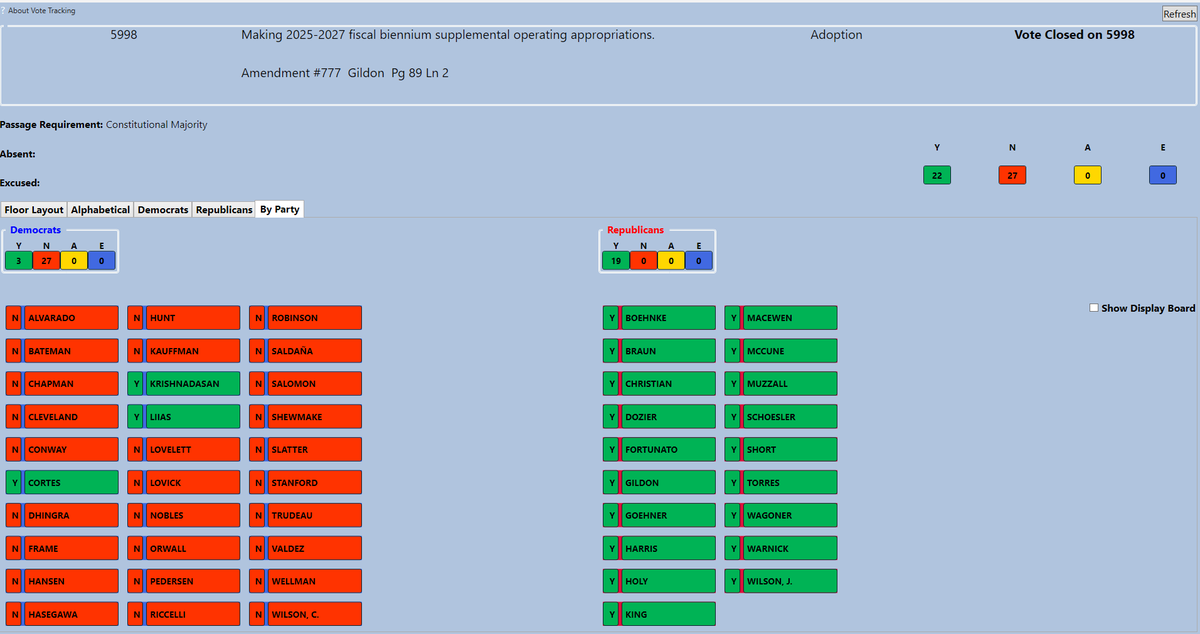Click Democrats Nay count 27 box
This screenshot has width=1200, height=634.
click(x=47, y=261)
